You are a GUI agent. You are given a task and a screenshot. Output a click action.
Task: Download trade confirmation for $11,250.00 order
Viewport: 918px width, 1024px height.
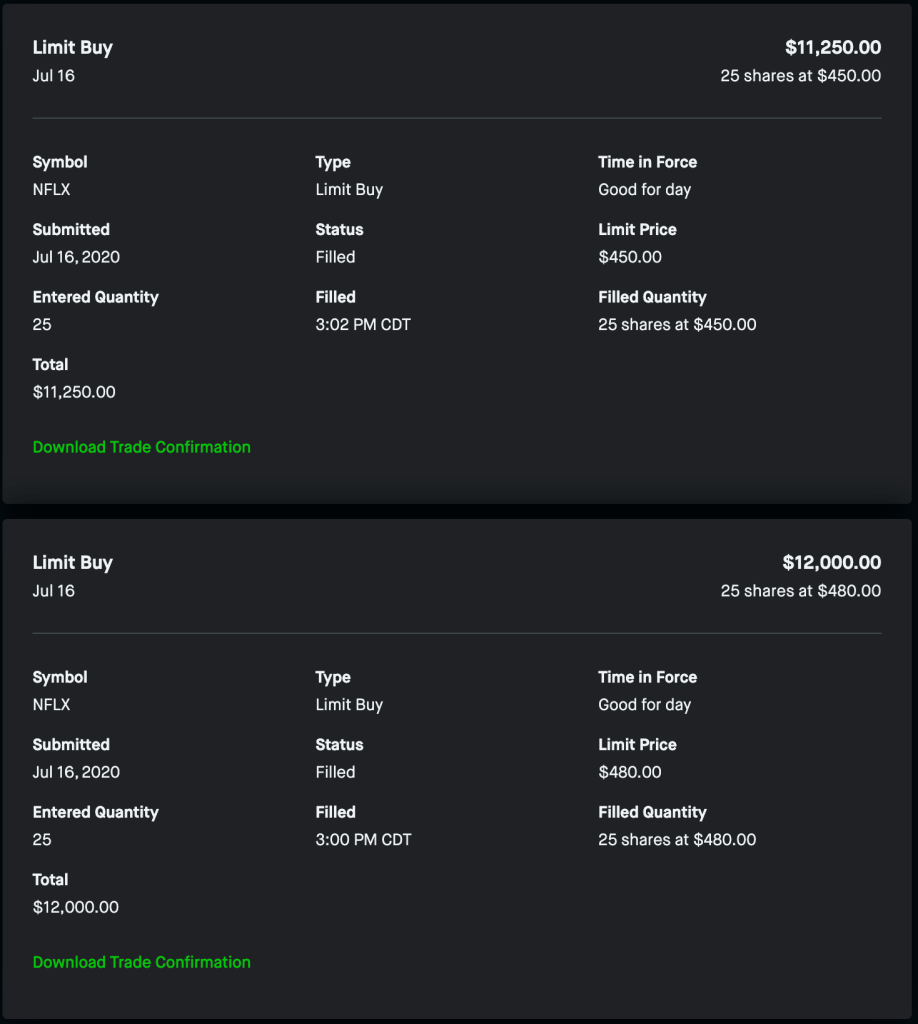(x=141, y=447)
